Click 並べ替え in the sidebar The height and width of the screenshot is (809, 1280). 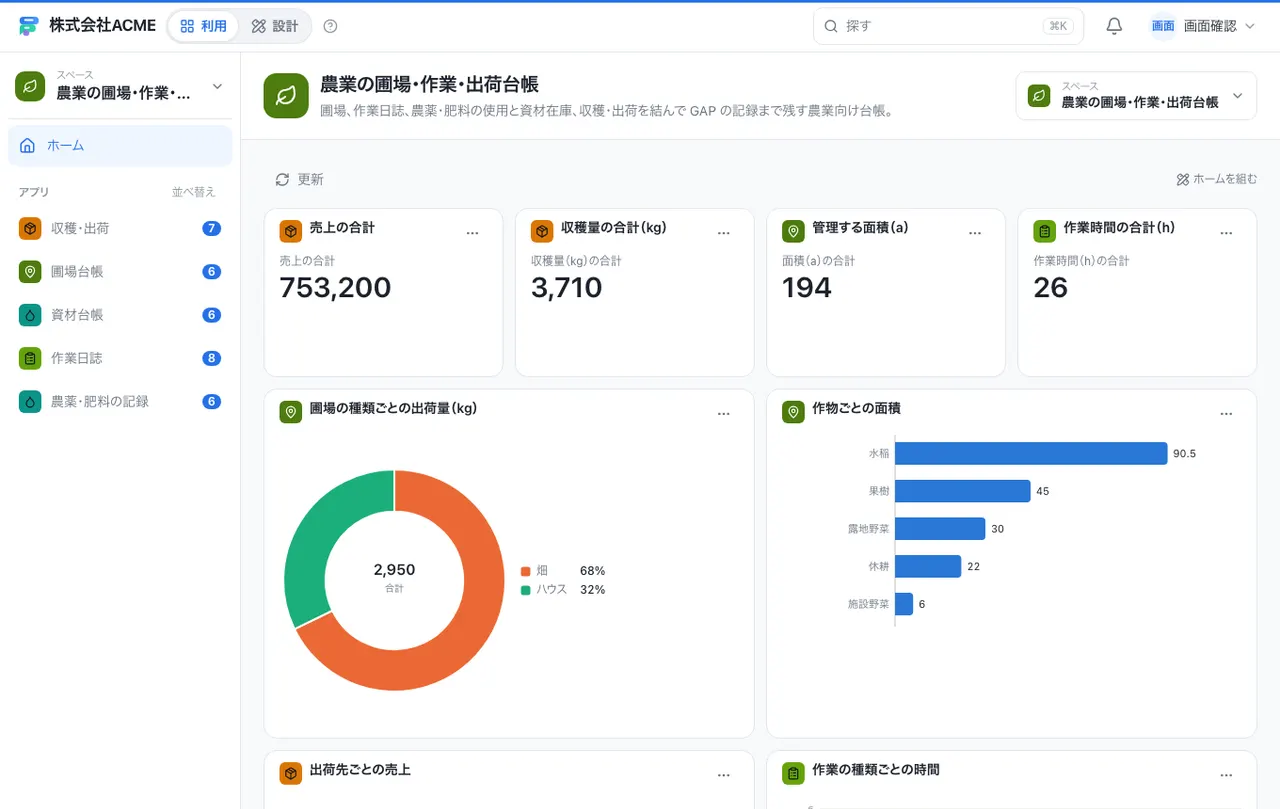pyautogui.click(x=194, y=192)
